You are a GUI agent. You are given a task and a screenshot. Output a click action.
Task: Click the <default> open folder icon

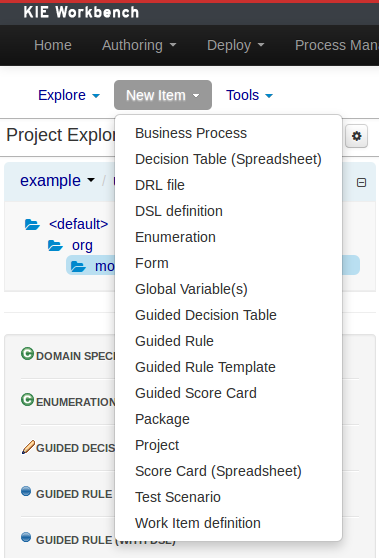pos(32,225)
